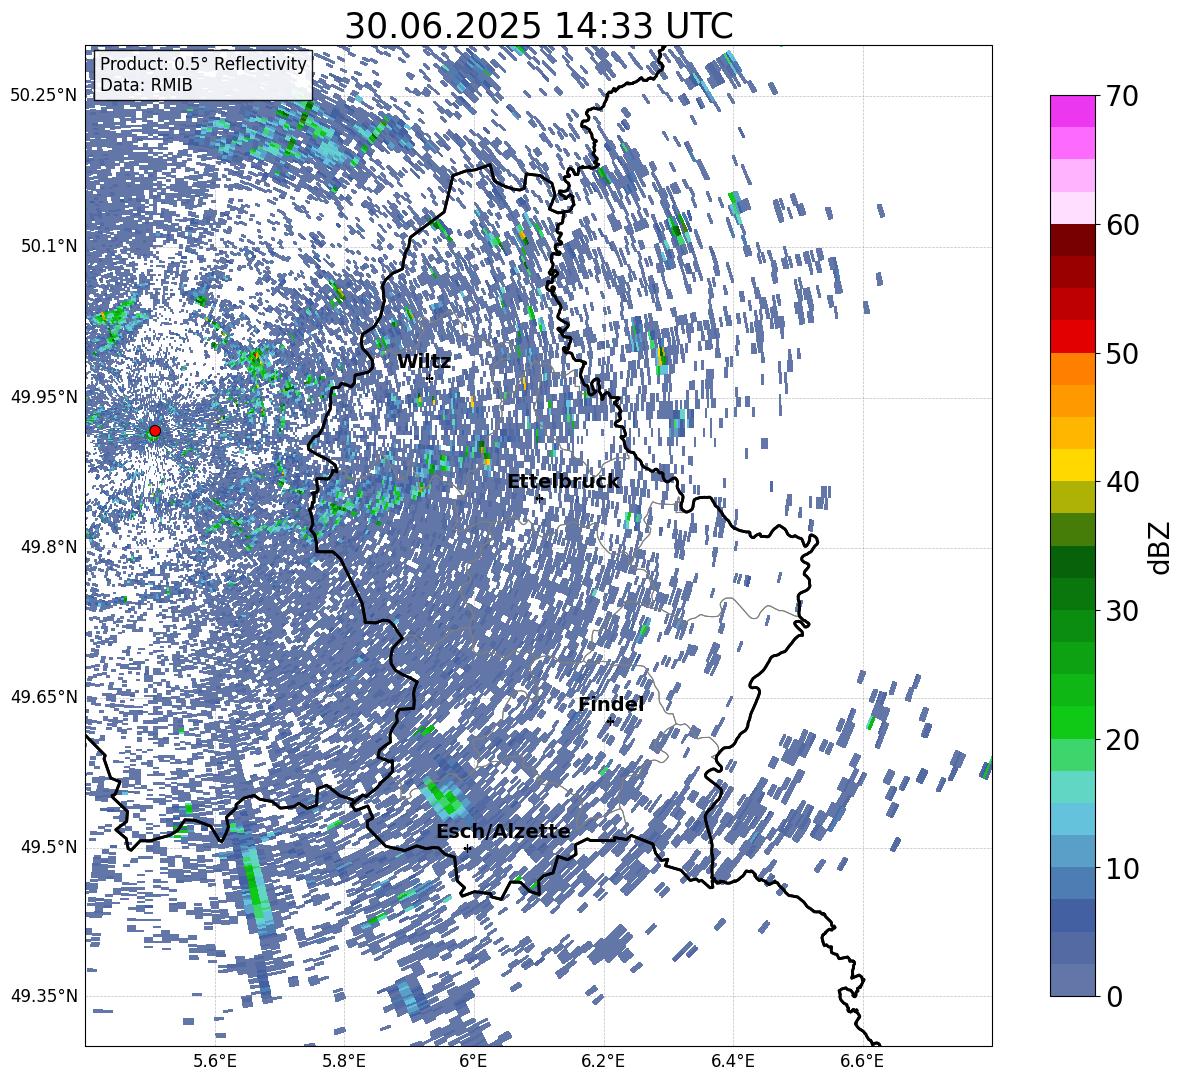
Task: Select the Data: RMIB label
Action: click(146, 85)
